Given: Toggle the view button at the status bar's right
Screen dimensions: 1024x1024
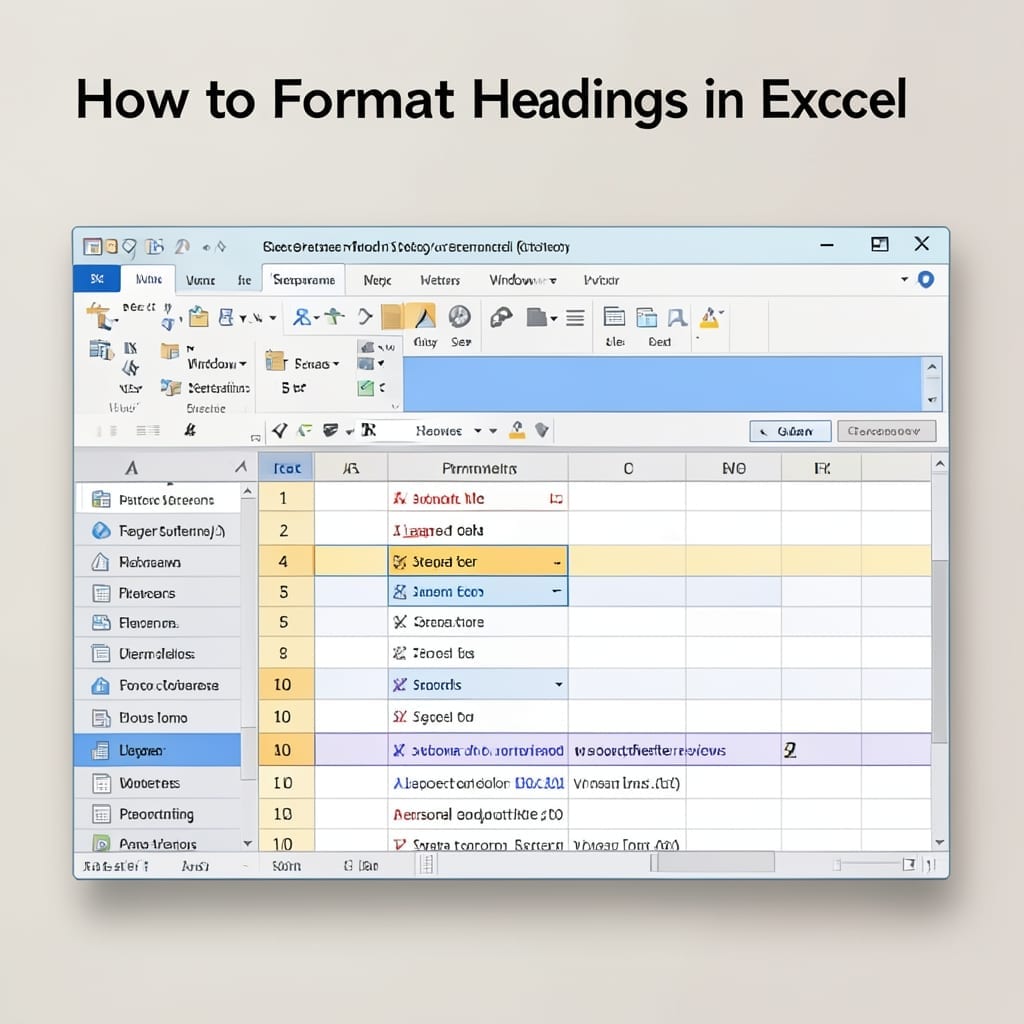Looking at the screenshot, I should click(x=908, y=865).
